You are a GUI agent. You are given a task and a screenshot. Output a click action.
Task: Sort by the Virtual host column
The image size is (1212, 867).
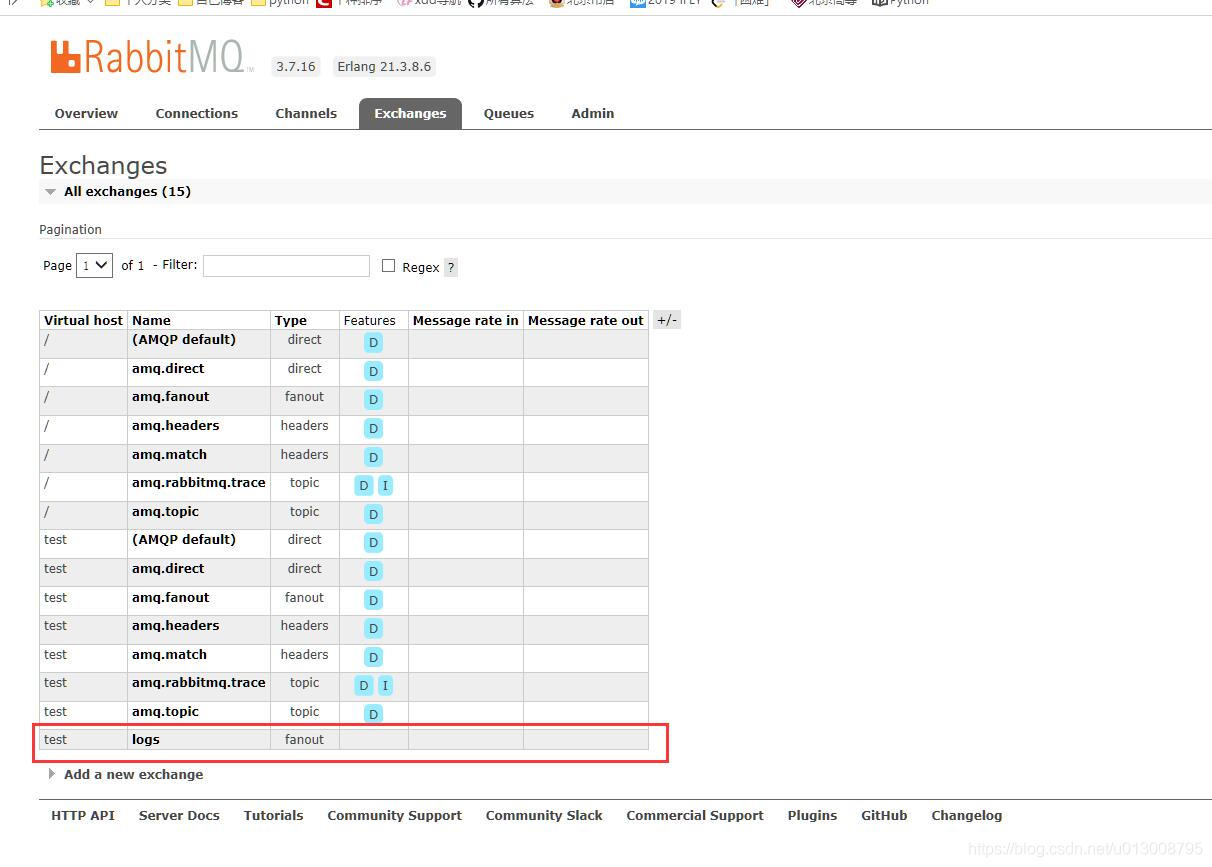[83, 320]
